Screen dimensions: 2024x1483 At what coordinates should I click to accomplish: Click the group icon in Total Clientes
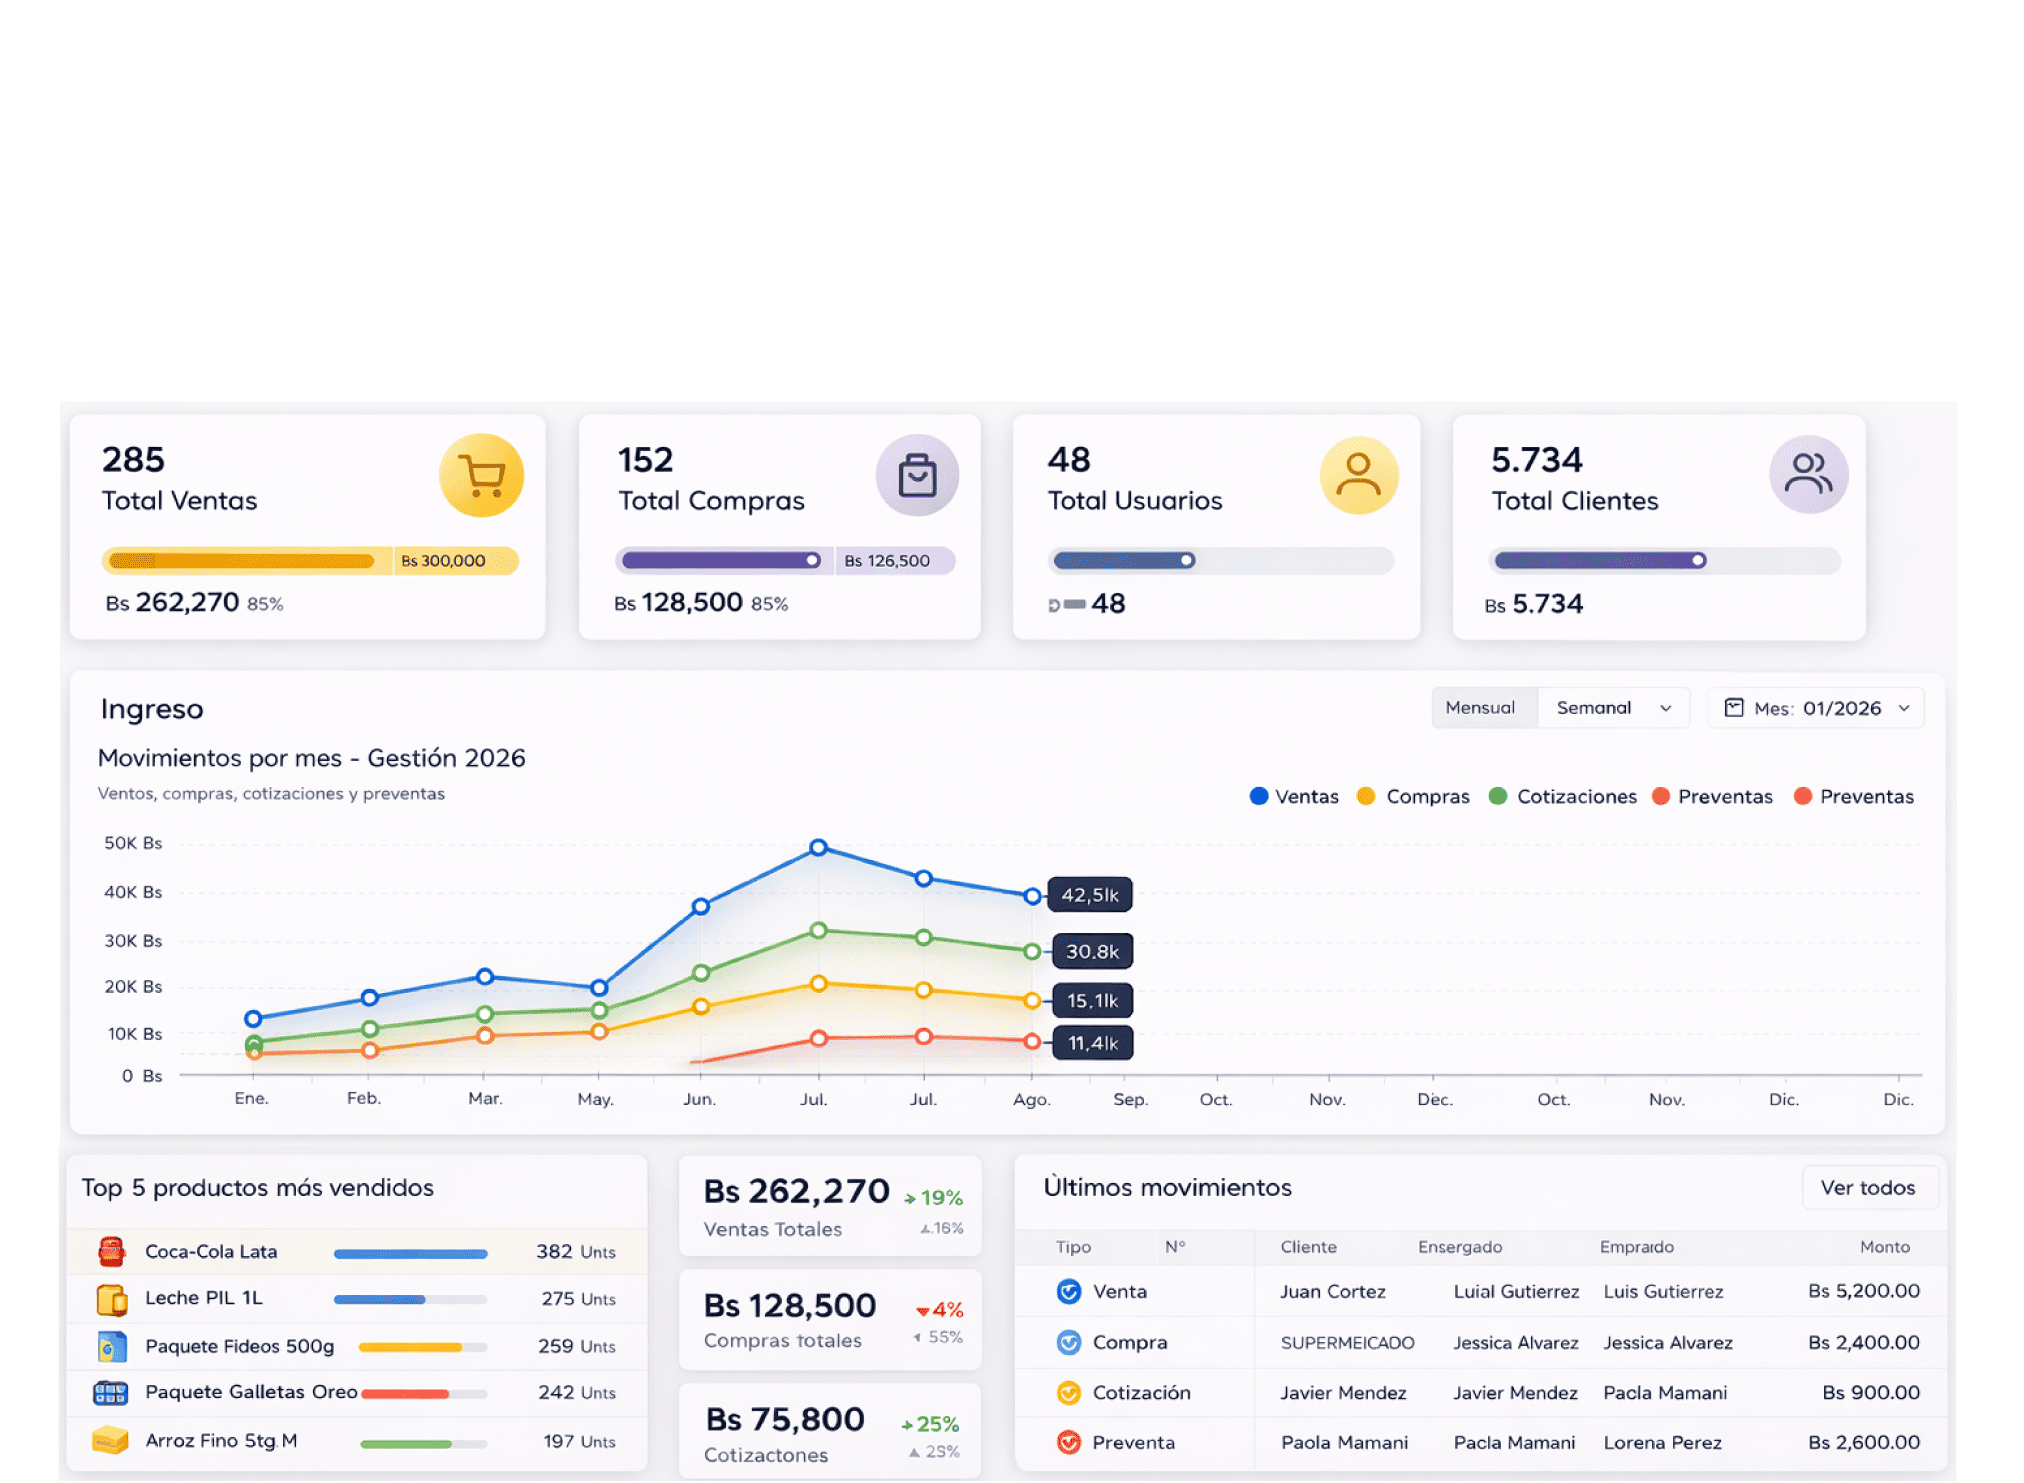(x=1808, y=474)
